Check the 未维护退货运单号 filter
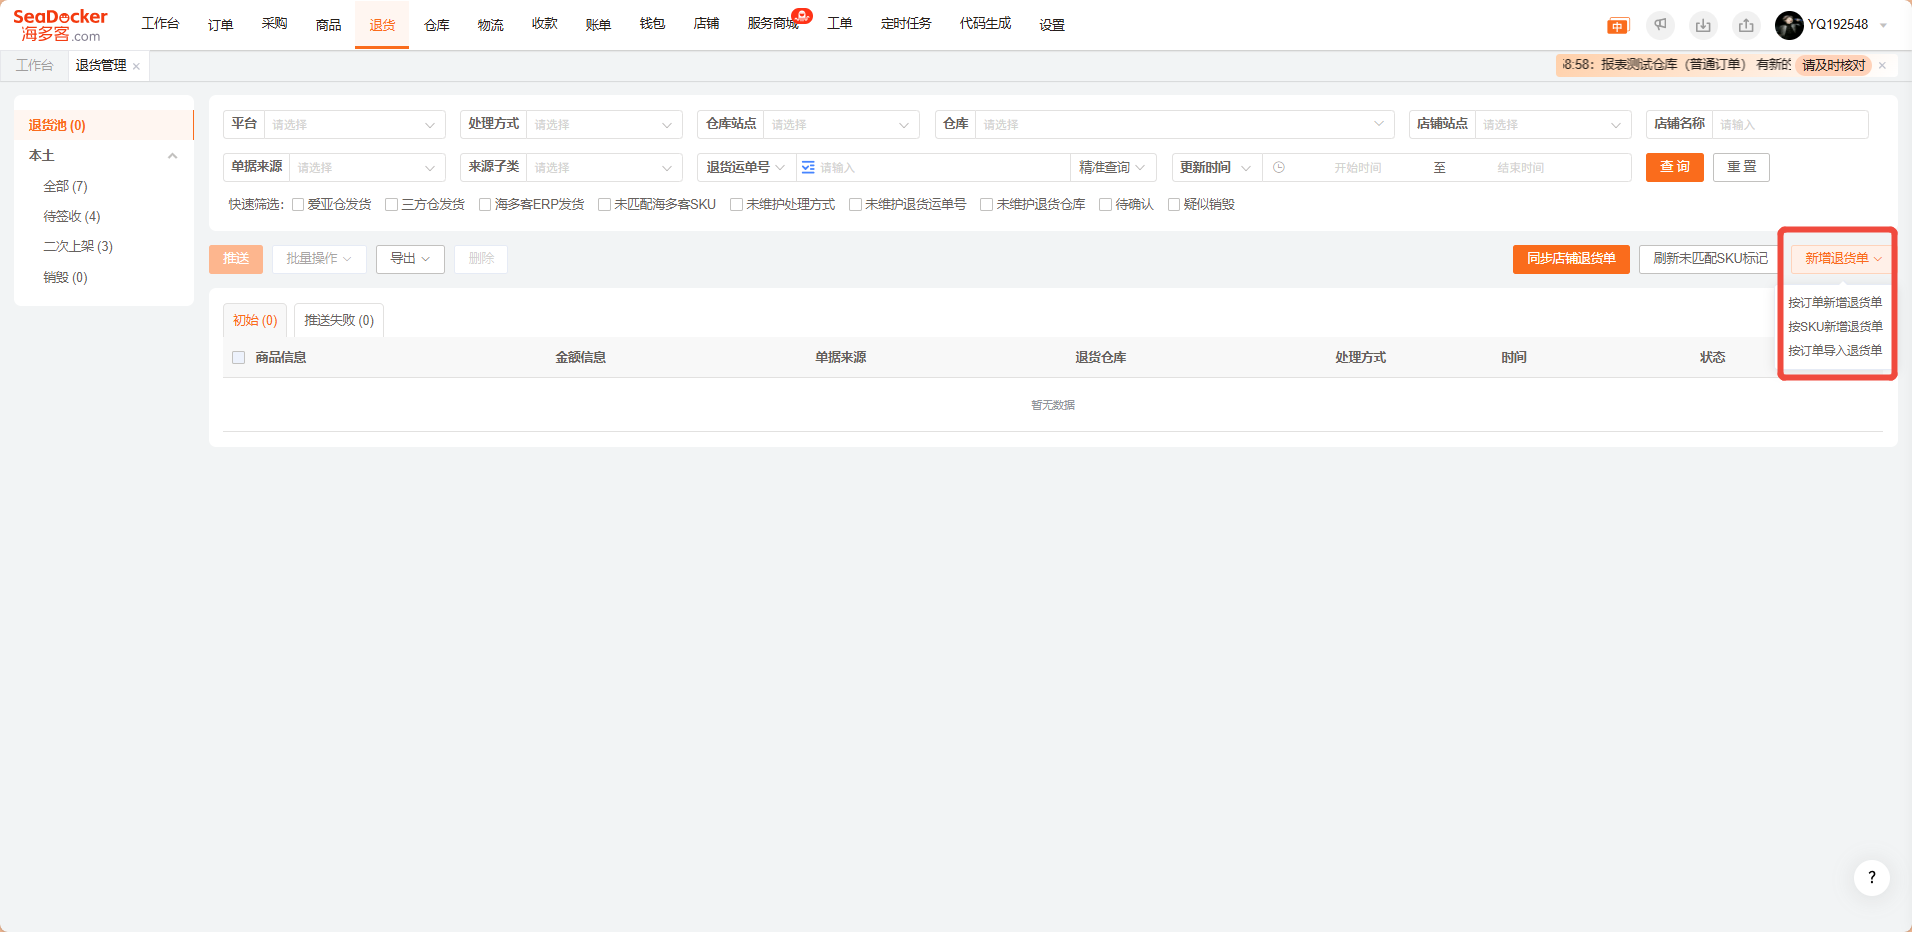The width and height of the screenshot is (1912, 932). (x=855, y=205)
